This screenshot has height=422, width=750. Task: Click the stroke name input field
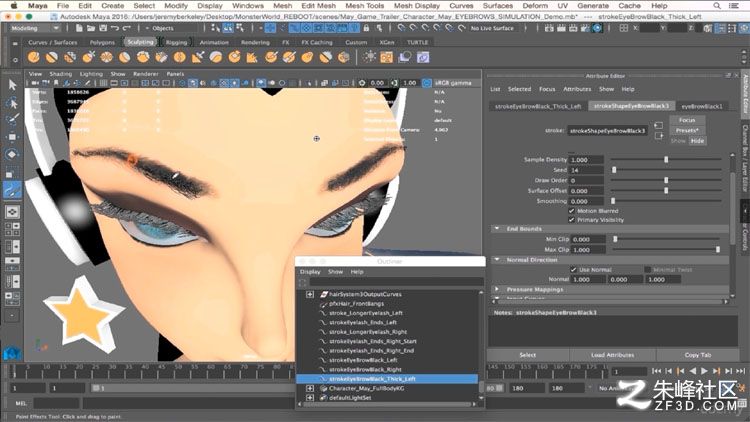(607, 131)
